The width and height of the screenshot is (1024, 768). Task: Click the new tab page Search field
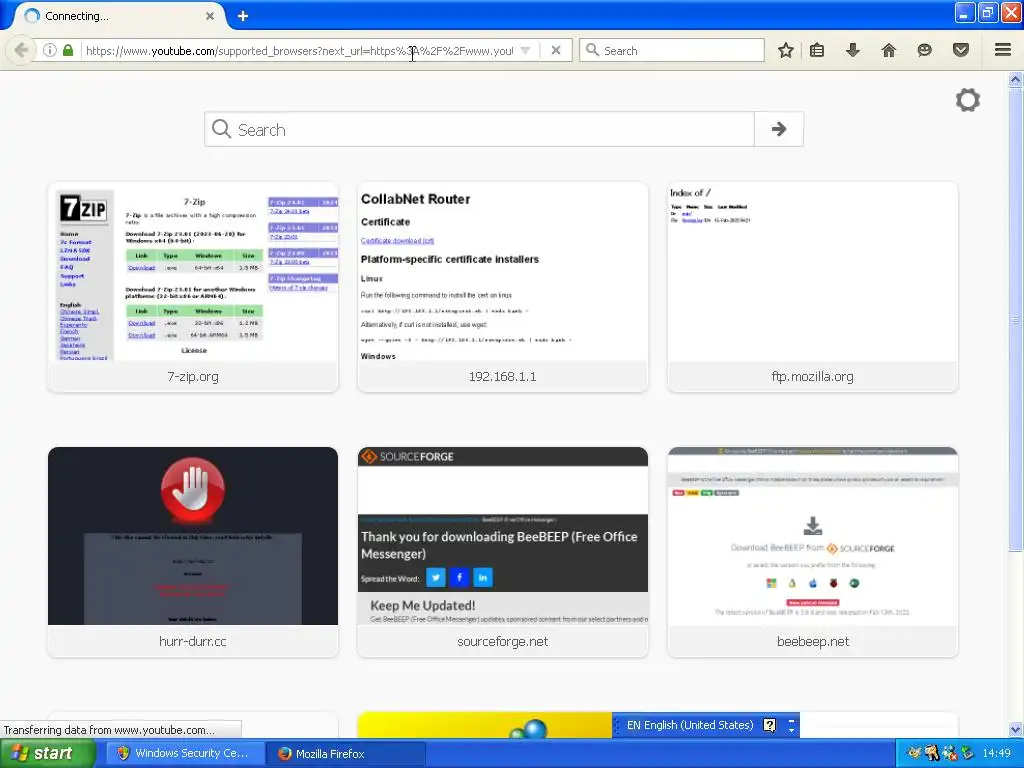479,129
